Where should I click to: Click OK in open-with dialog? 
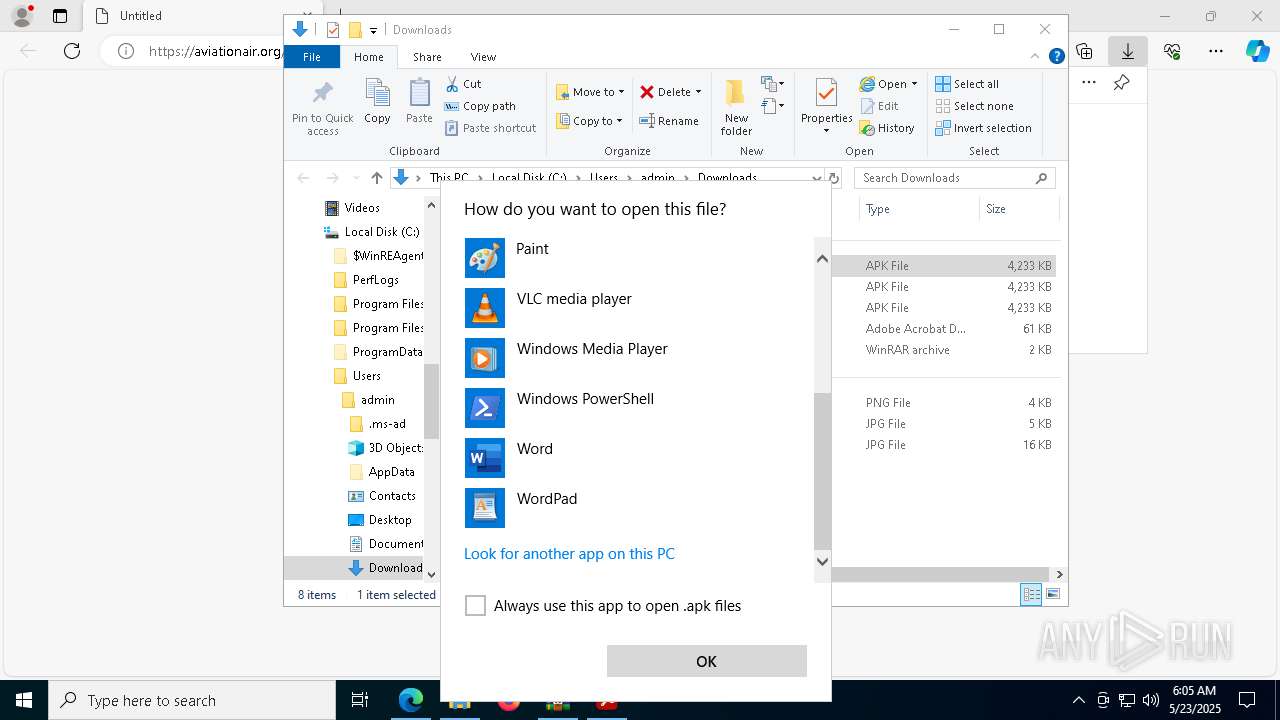[x=706, y=661]
